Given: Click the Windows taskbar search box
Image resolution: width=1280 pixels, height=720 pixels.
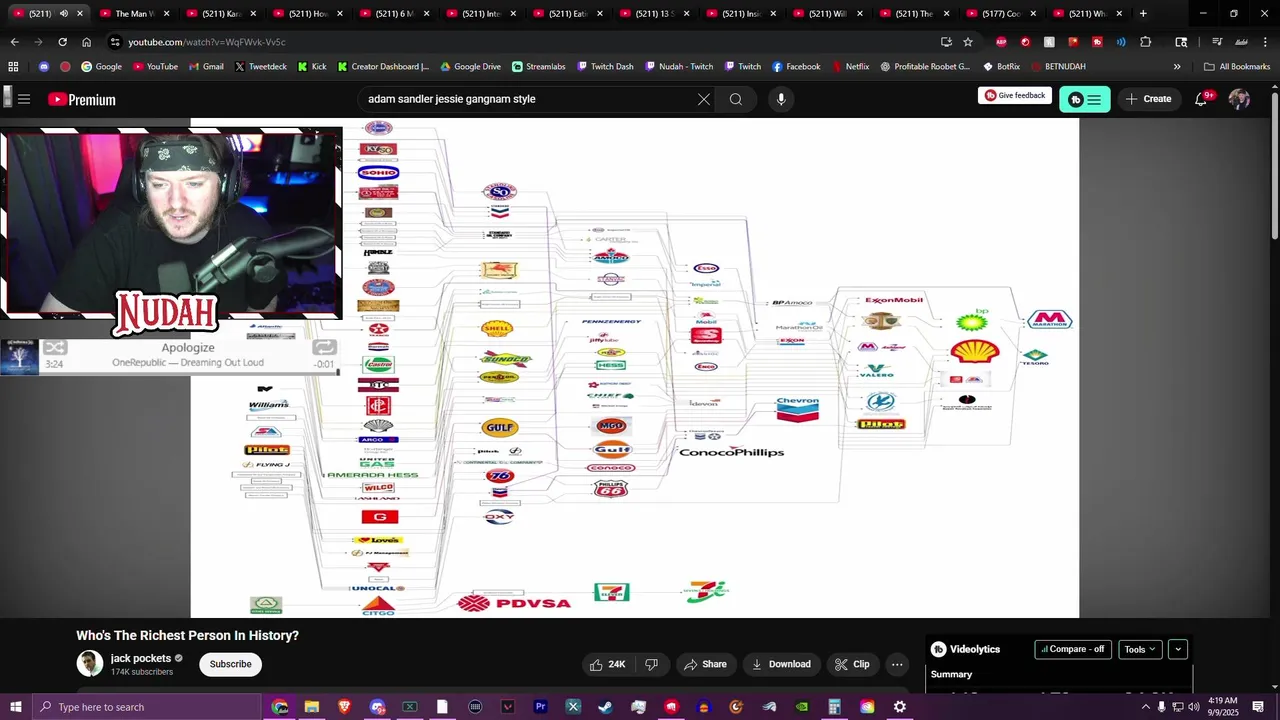Looking at the screenshot, I should (145, 707).
